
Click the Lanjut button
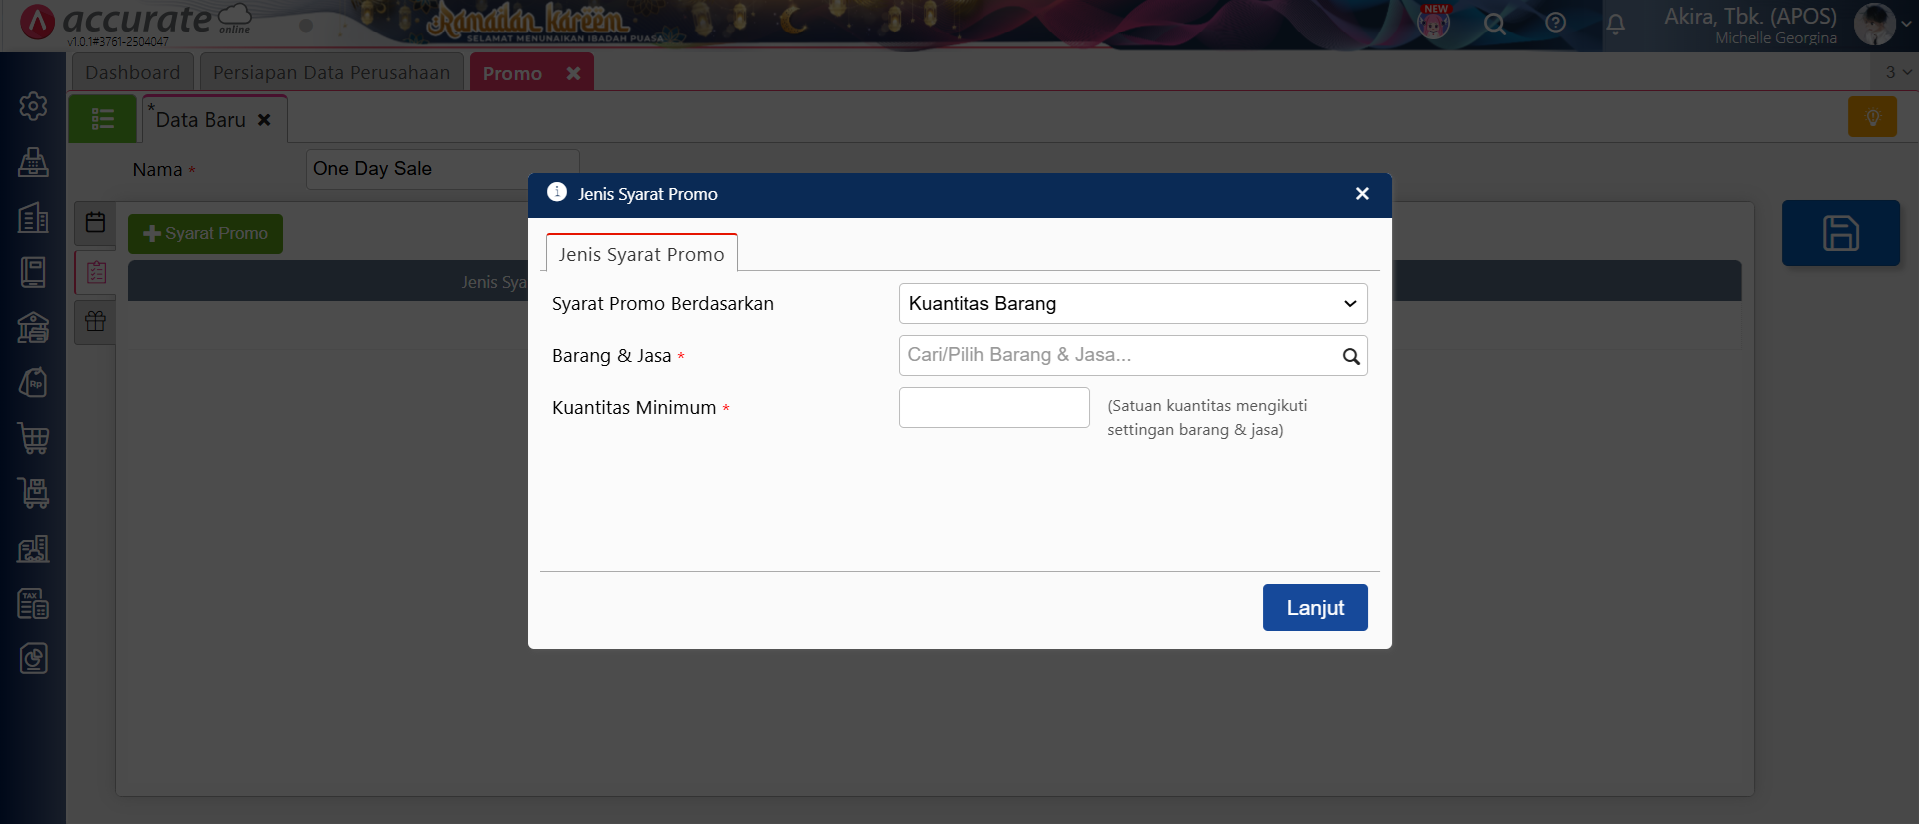pos(1314,608)
